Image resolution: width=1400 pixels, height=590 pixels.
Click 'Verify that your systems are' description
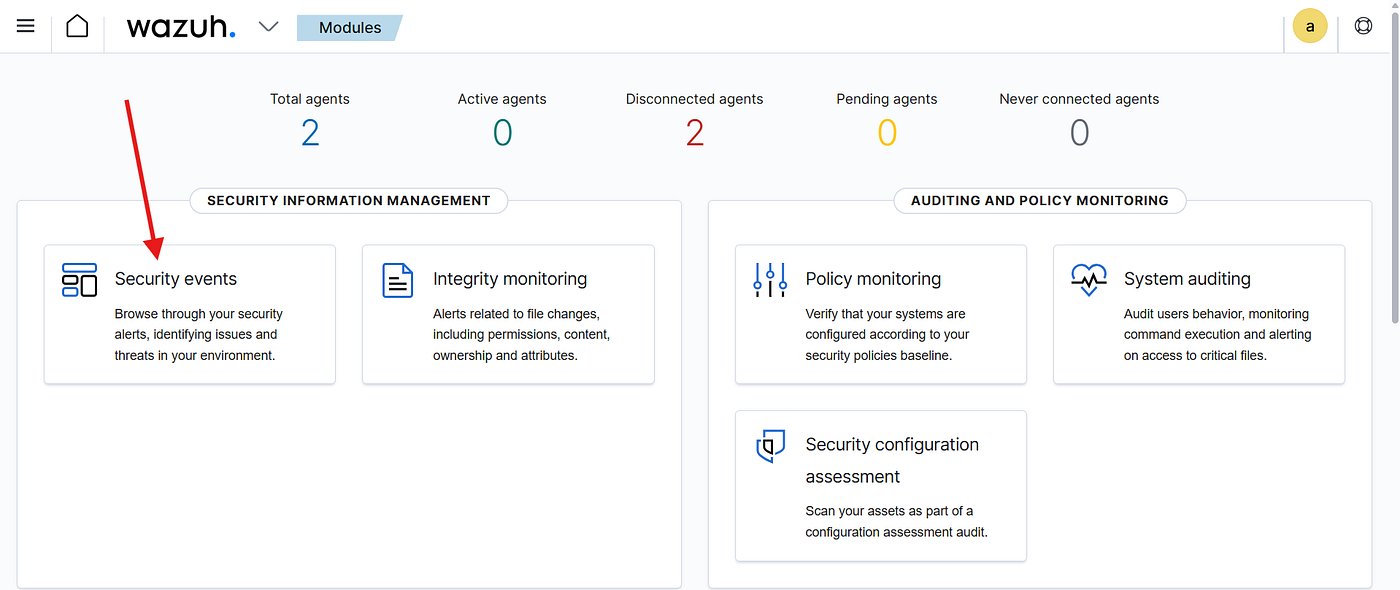(x=888, y=334)
